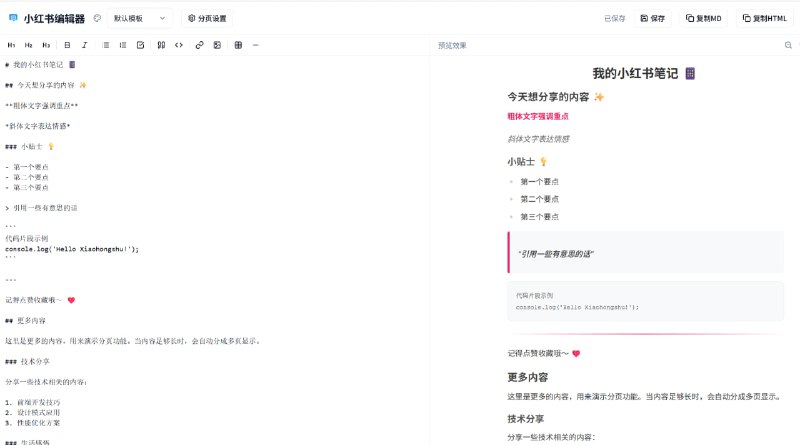
Task: Toggle italic formatting in the editor toolbar
Action: pyautogui.click(x=85, y=45)
